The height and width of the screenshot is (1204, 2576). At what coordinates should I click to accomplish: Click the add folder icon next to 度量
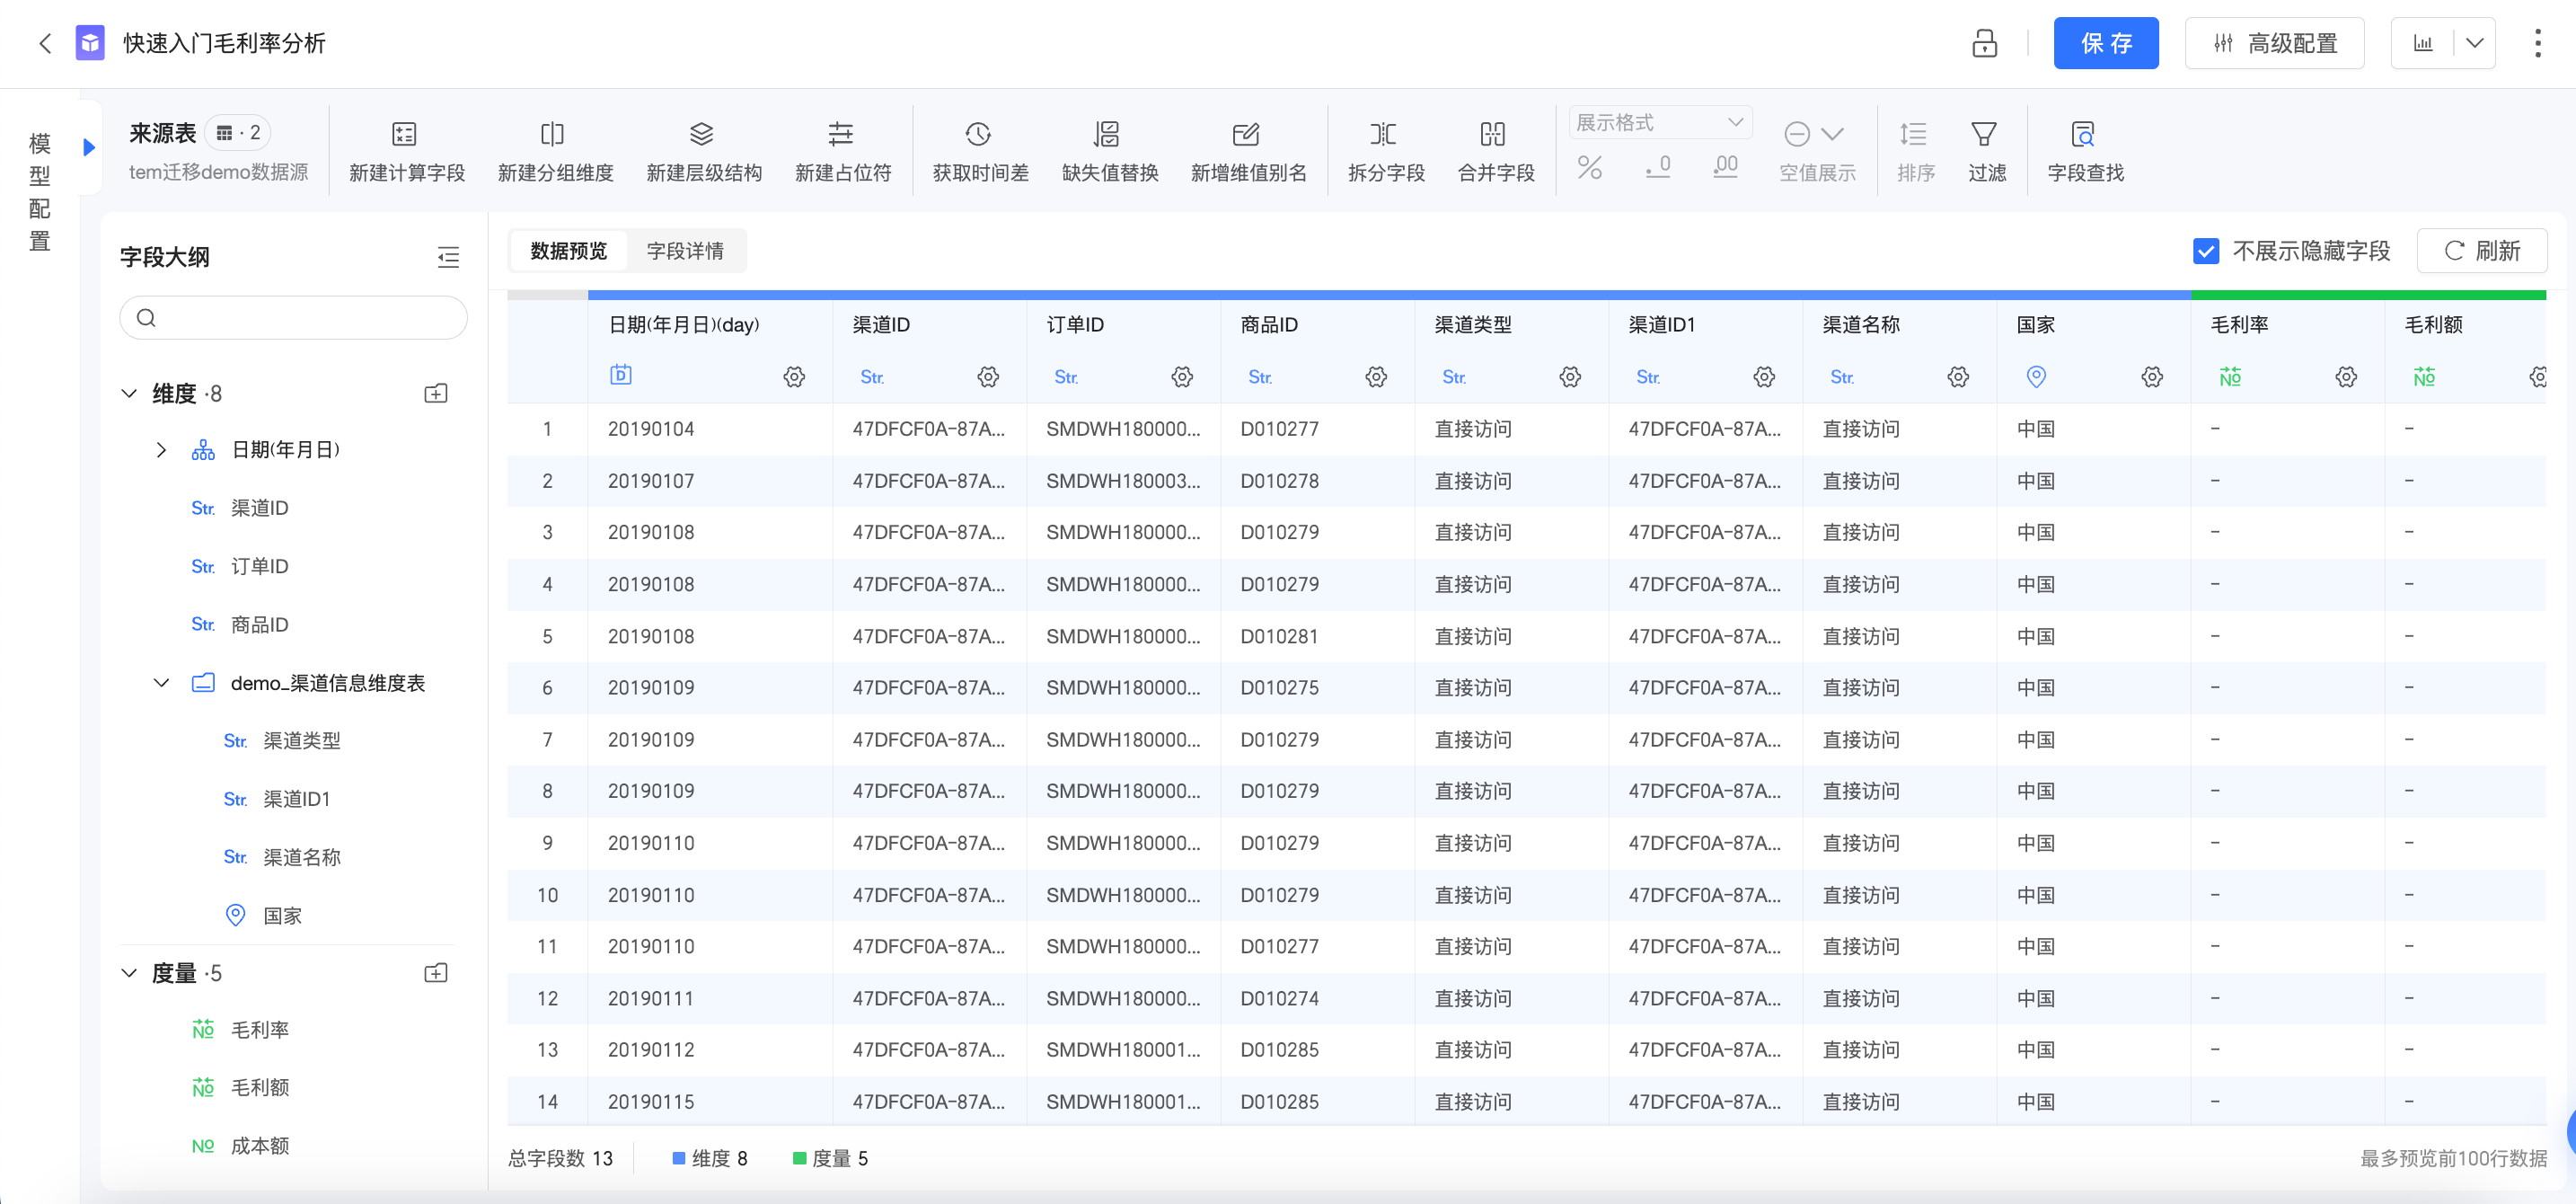tap(436, 973)
